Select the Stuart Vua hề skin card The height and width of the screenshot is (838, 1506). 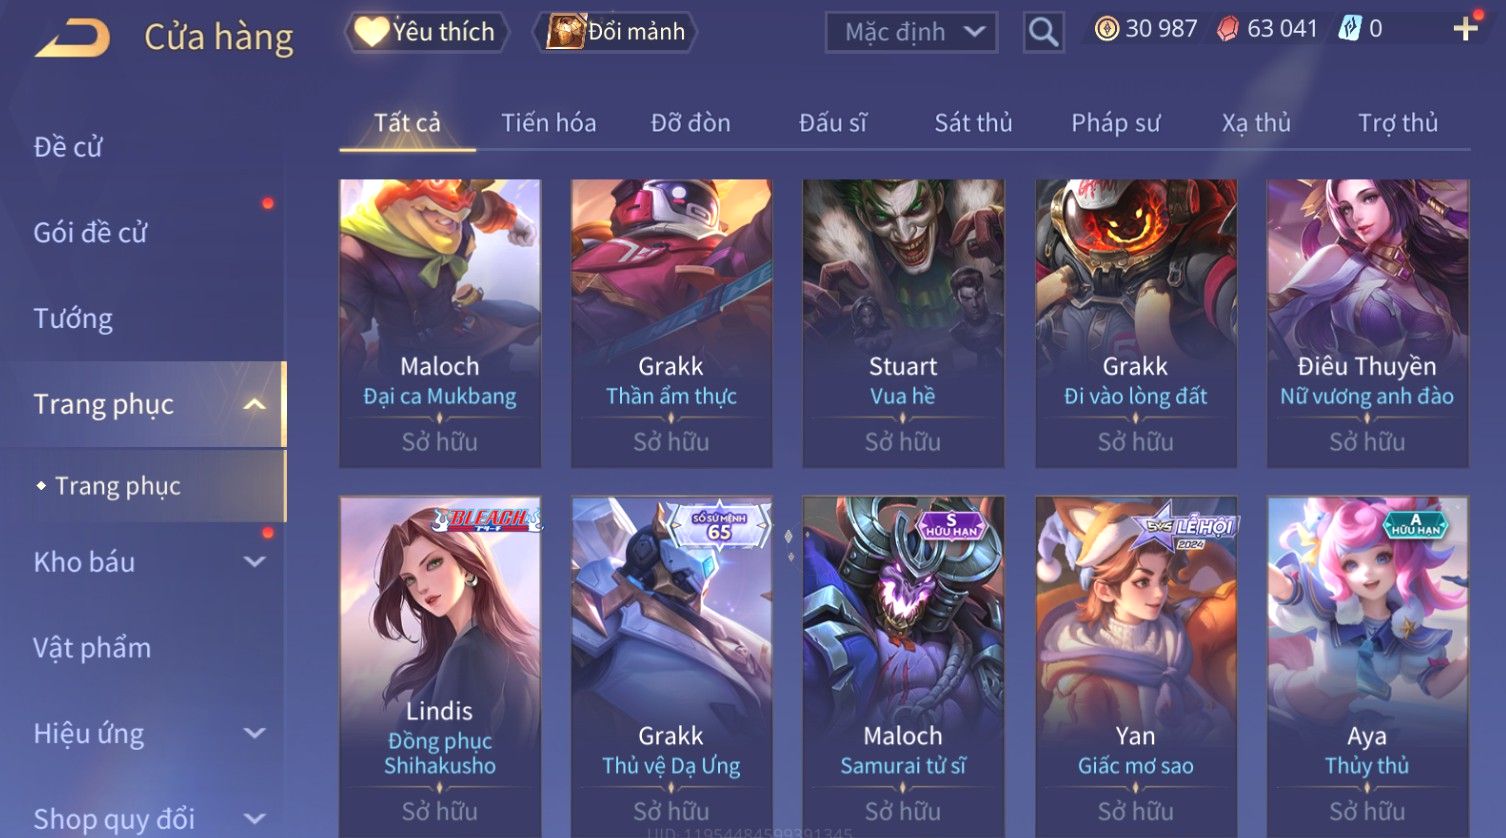coord(903,323)
